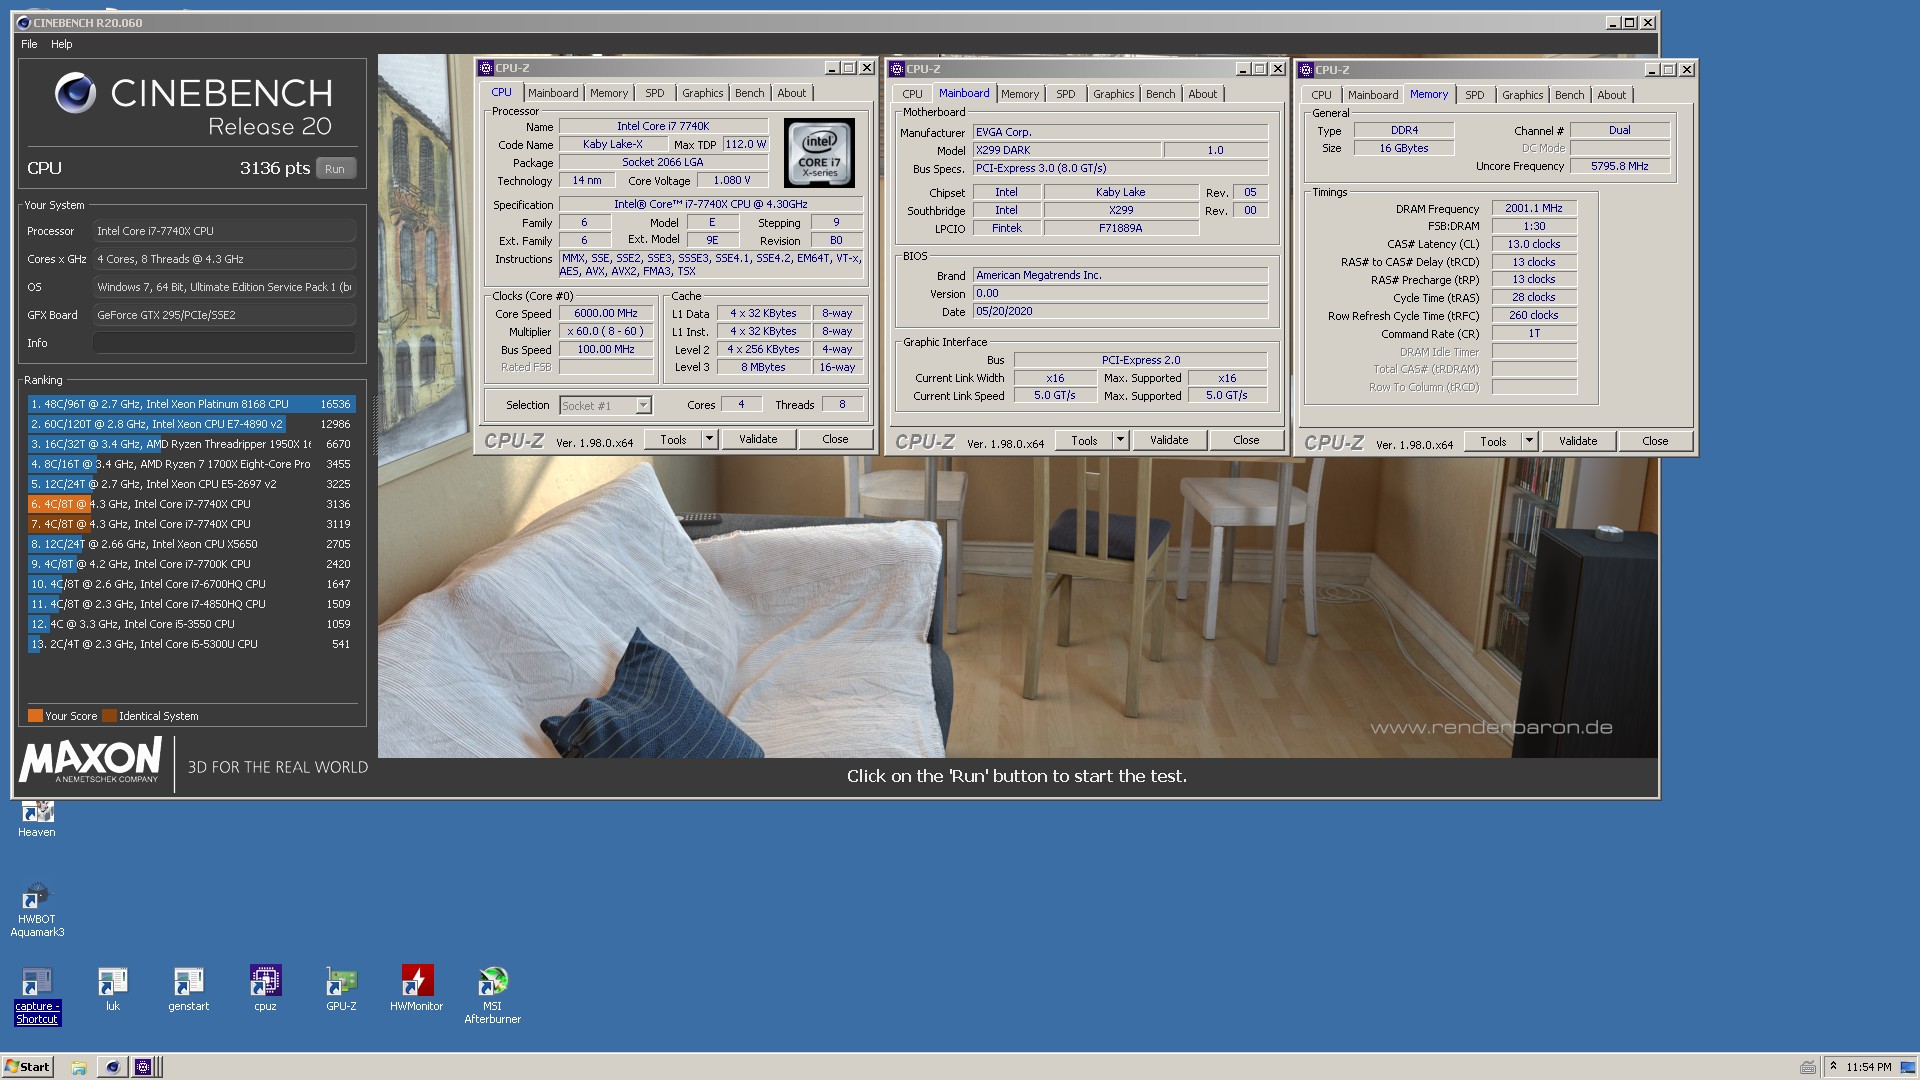Select ranking row scoring 3136 points

click(191, 504)
